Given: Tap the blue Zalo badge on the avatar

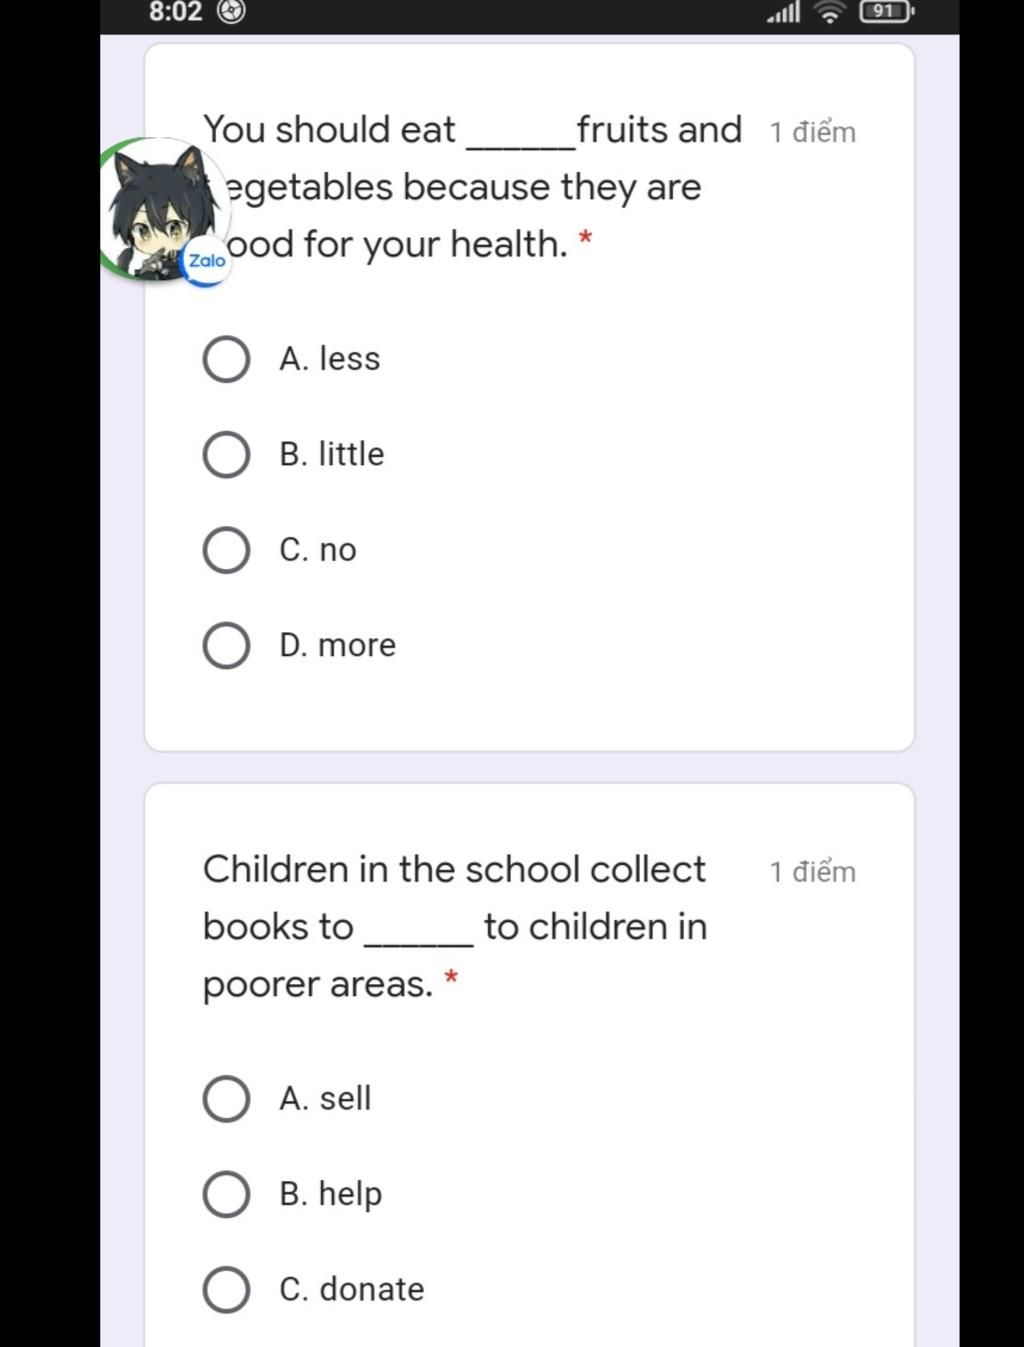Looking at the screenshot, I should coord(207,261).
